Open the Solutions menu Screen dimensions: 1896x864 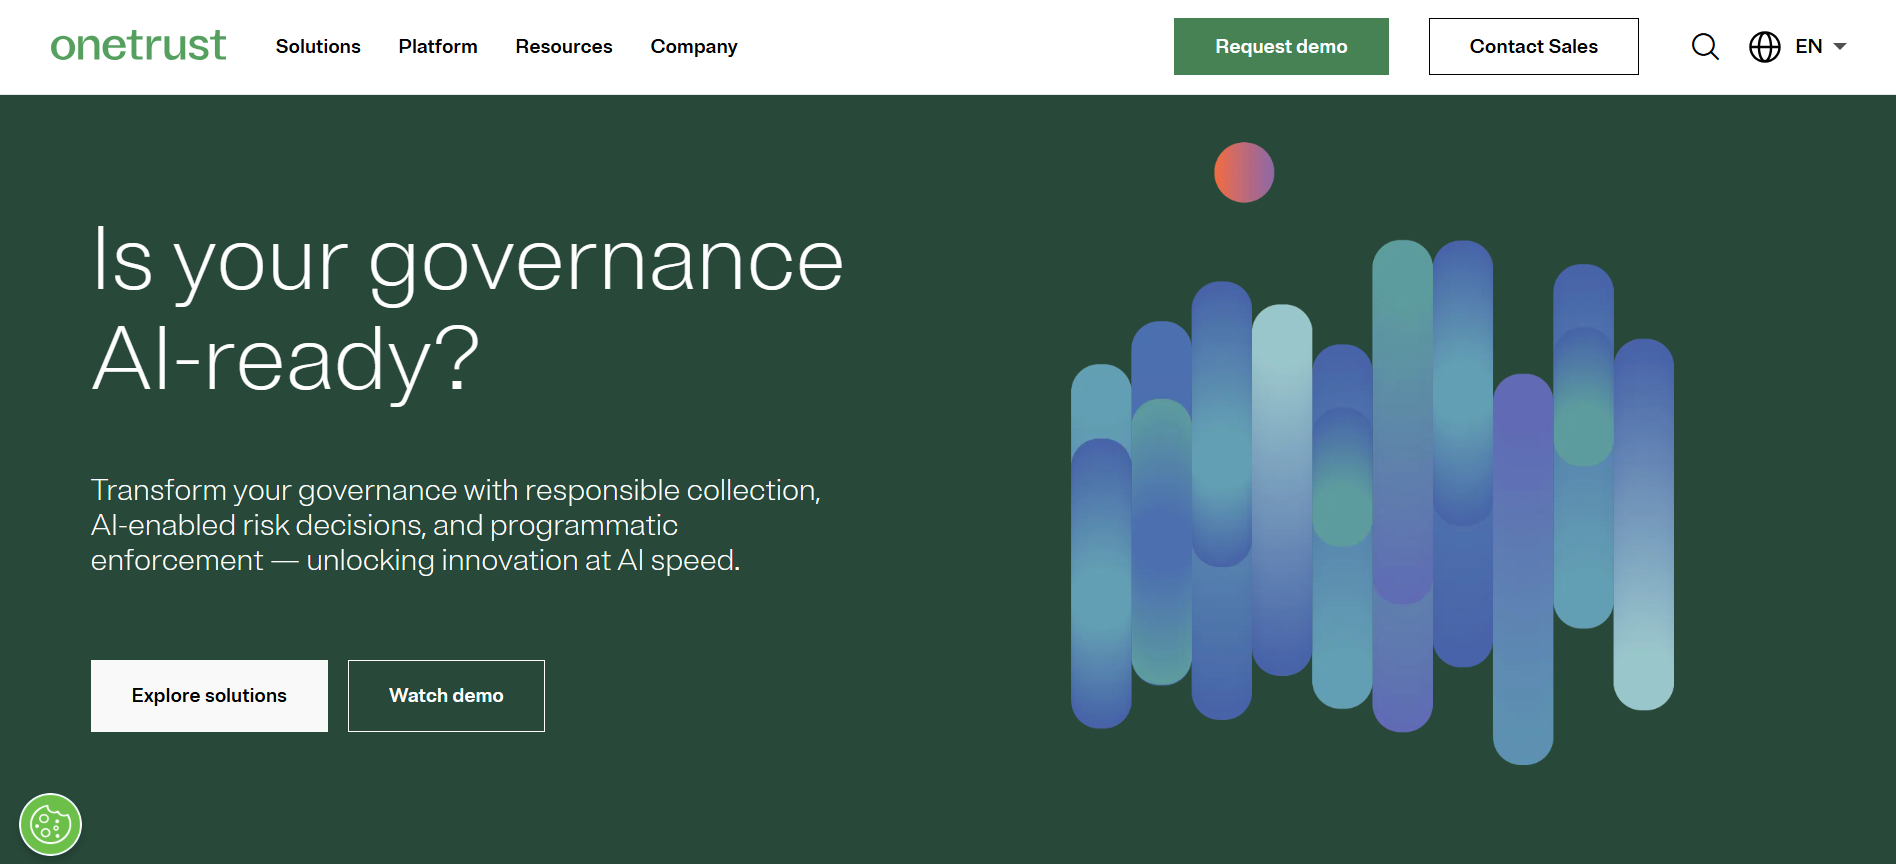tap(318, 46)
